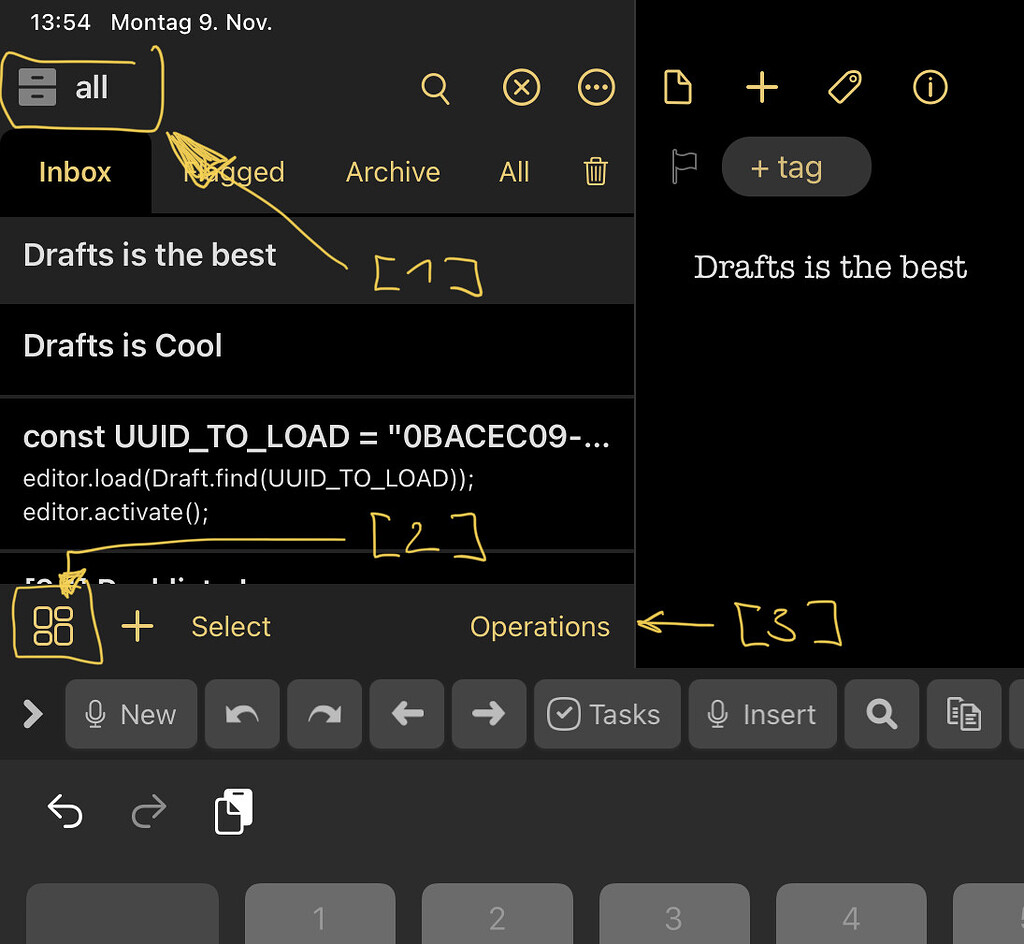Collapse the action bar with the chevron
The height and width of the screenshot is (944, 1024).
(x=31, y=714)
